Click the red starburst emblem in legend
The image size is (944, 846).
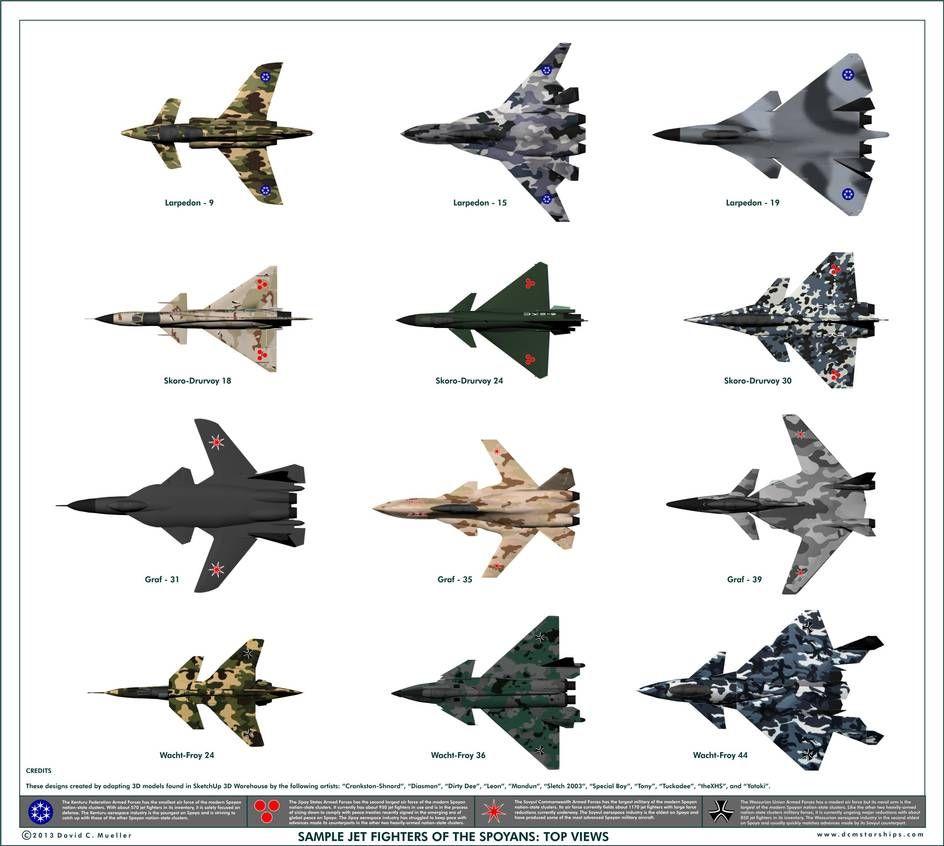click(x=493, y=811)
